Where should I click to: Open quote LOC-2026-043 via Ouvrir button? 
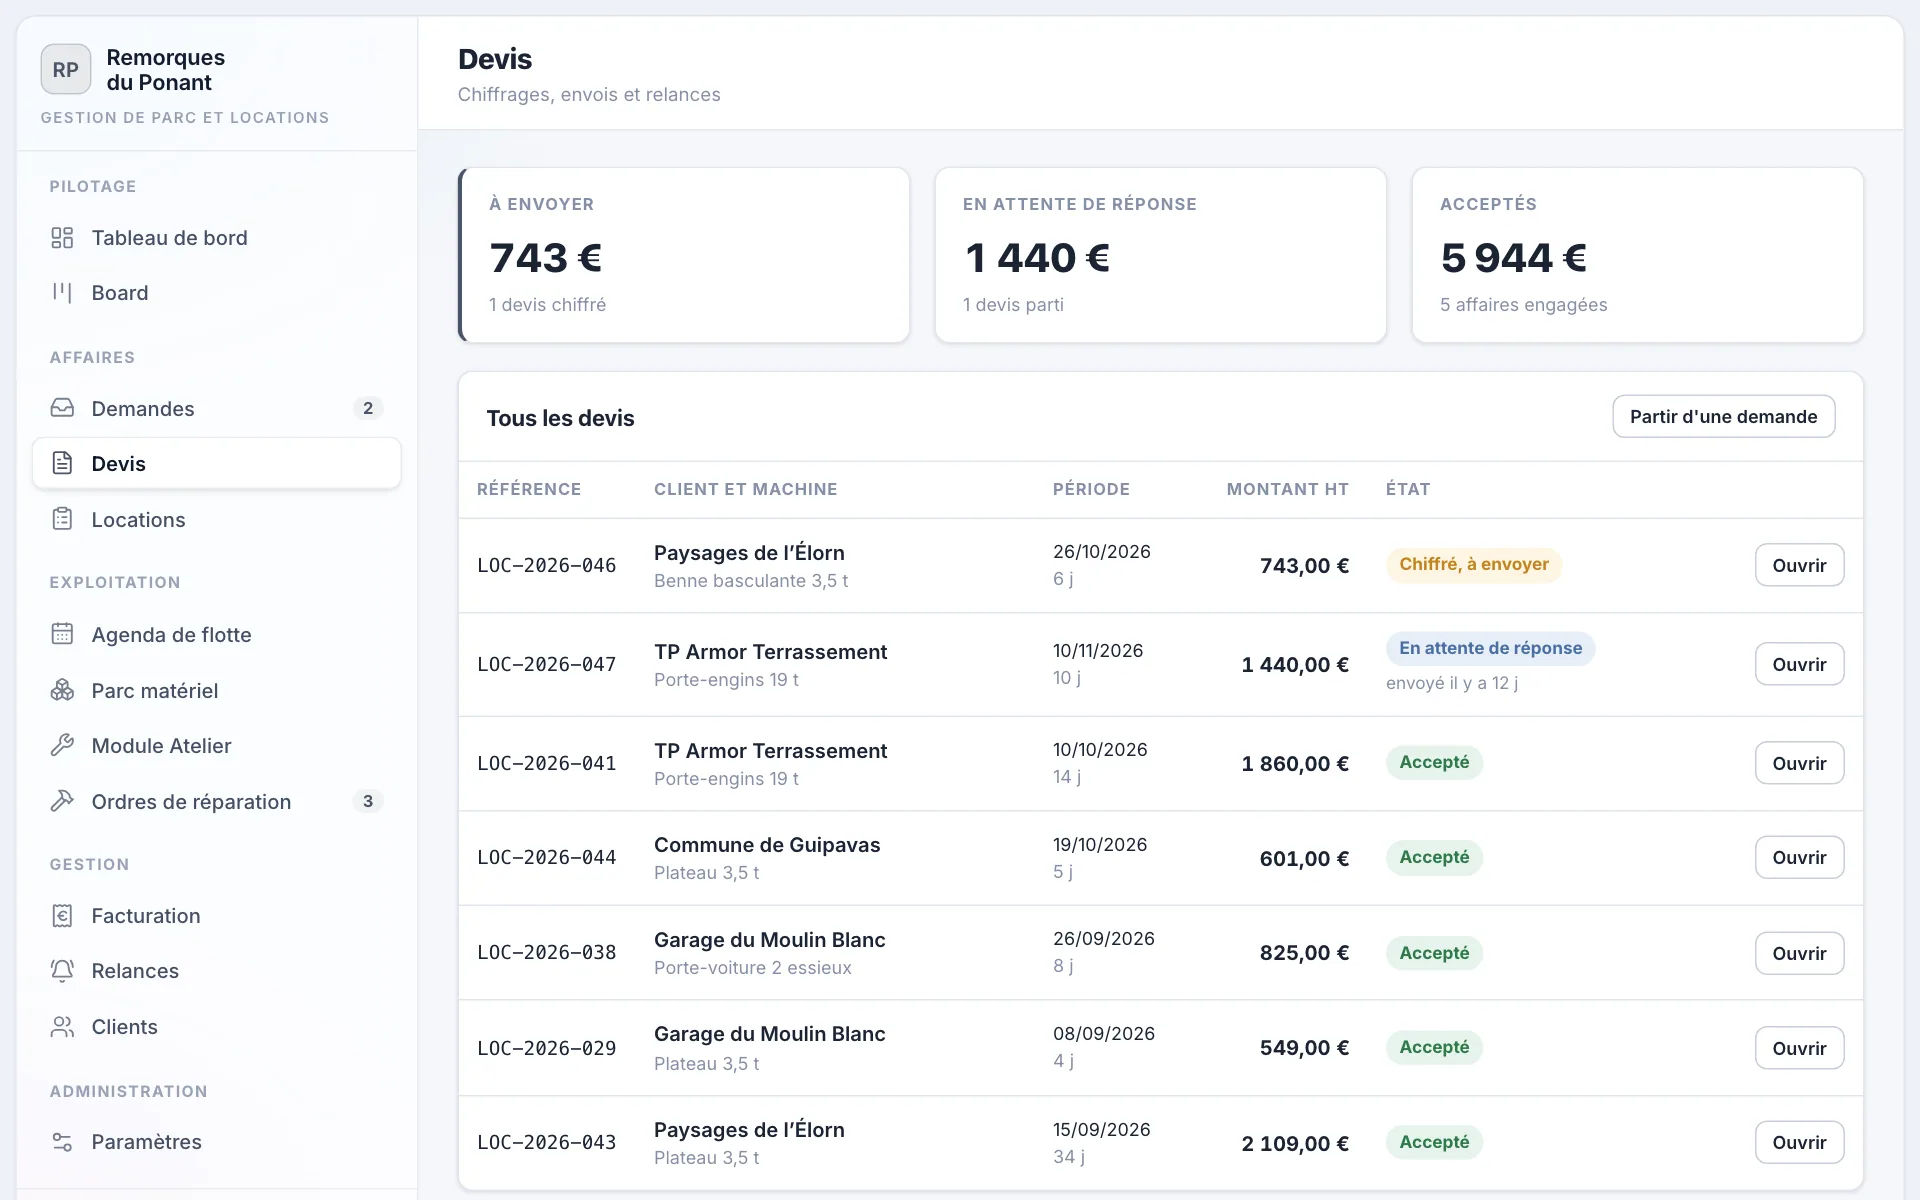pos(1799,1142)
